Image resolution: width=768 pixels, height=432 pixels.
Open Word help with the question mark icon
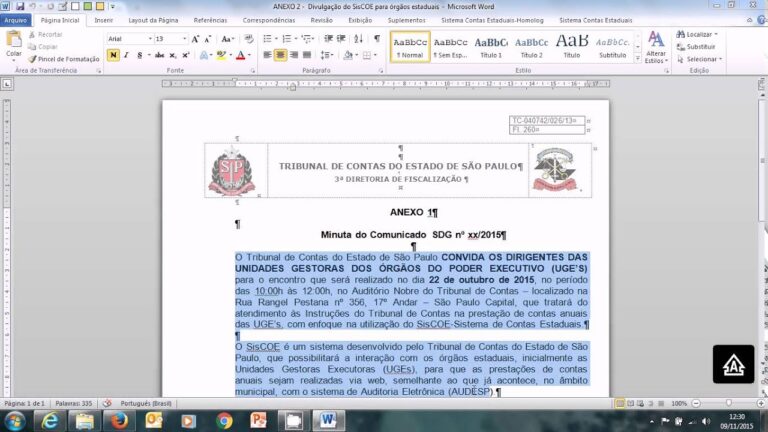[762, 20]
